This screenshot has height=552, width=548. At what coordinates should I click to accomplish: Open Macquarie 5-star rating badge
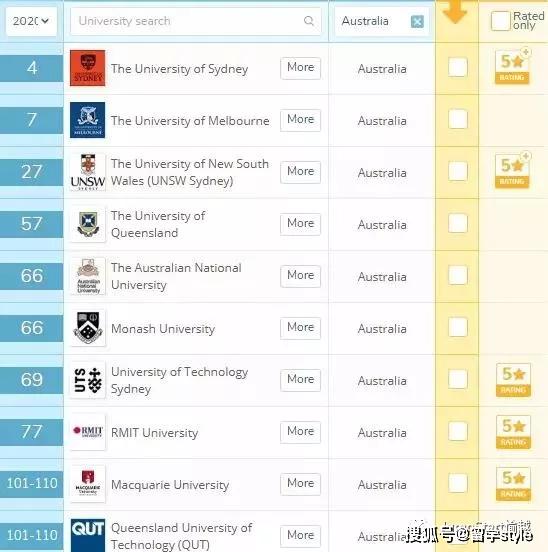[x=513, y=484]
